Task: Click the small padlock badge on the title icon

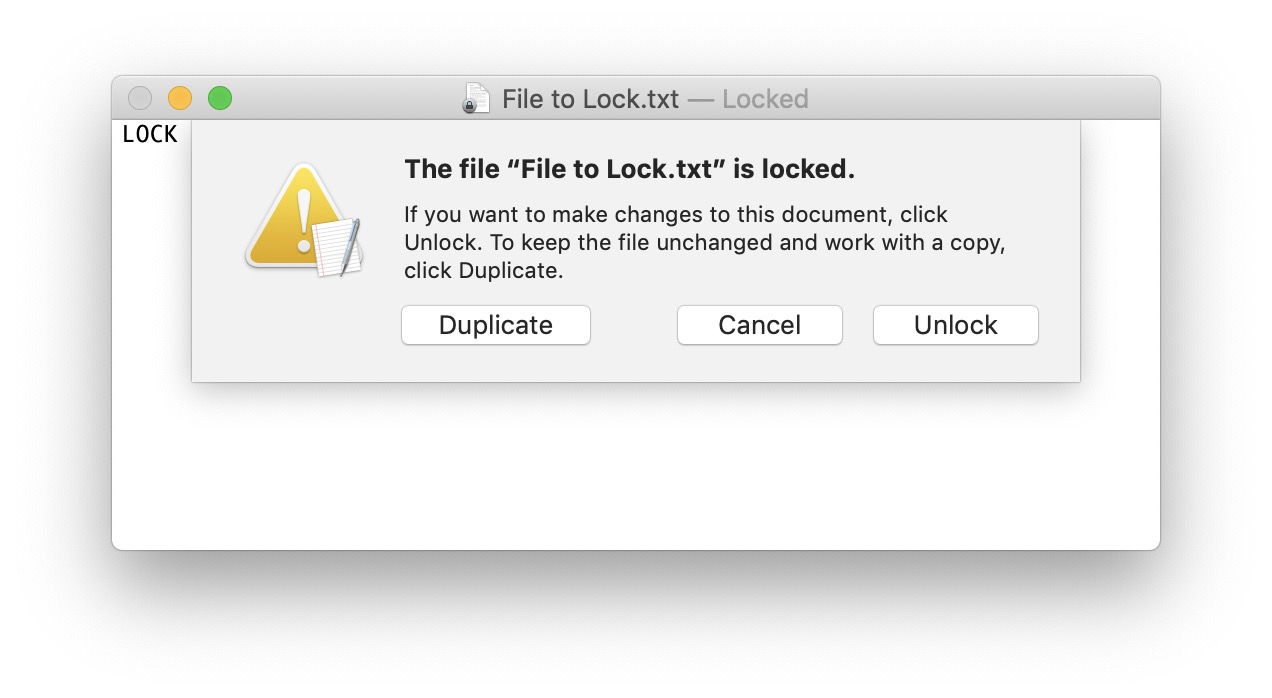Action: pyautogui.click(x=469, y=106)
